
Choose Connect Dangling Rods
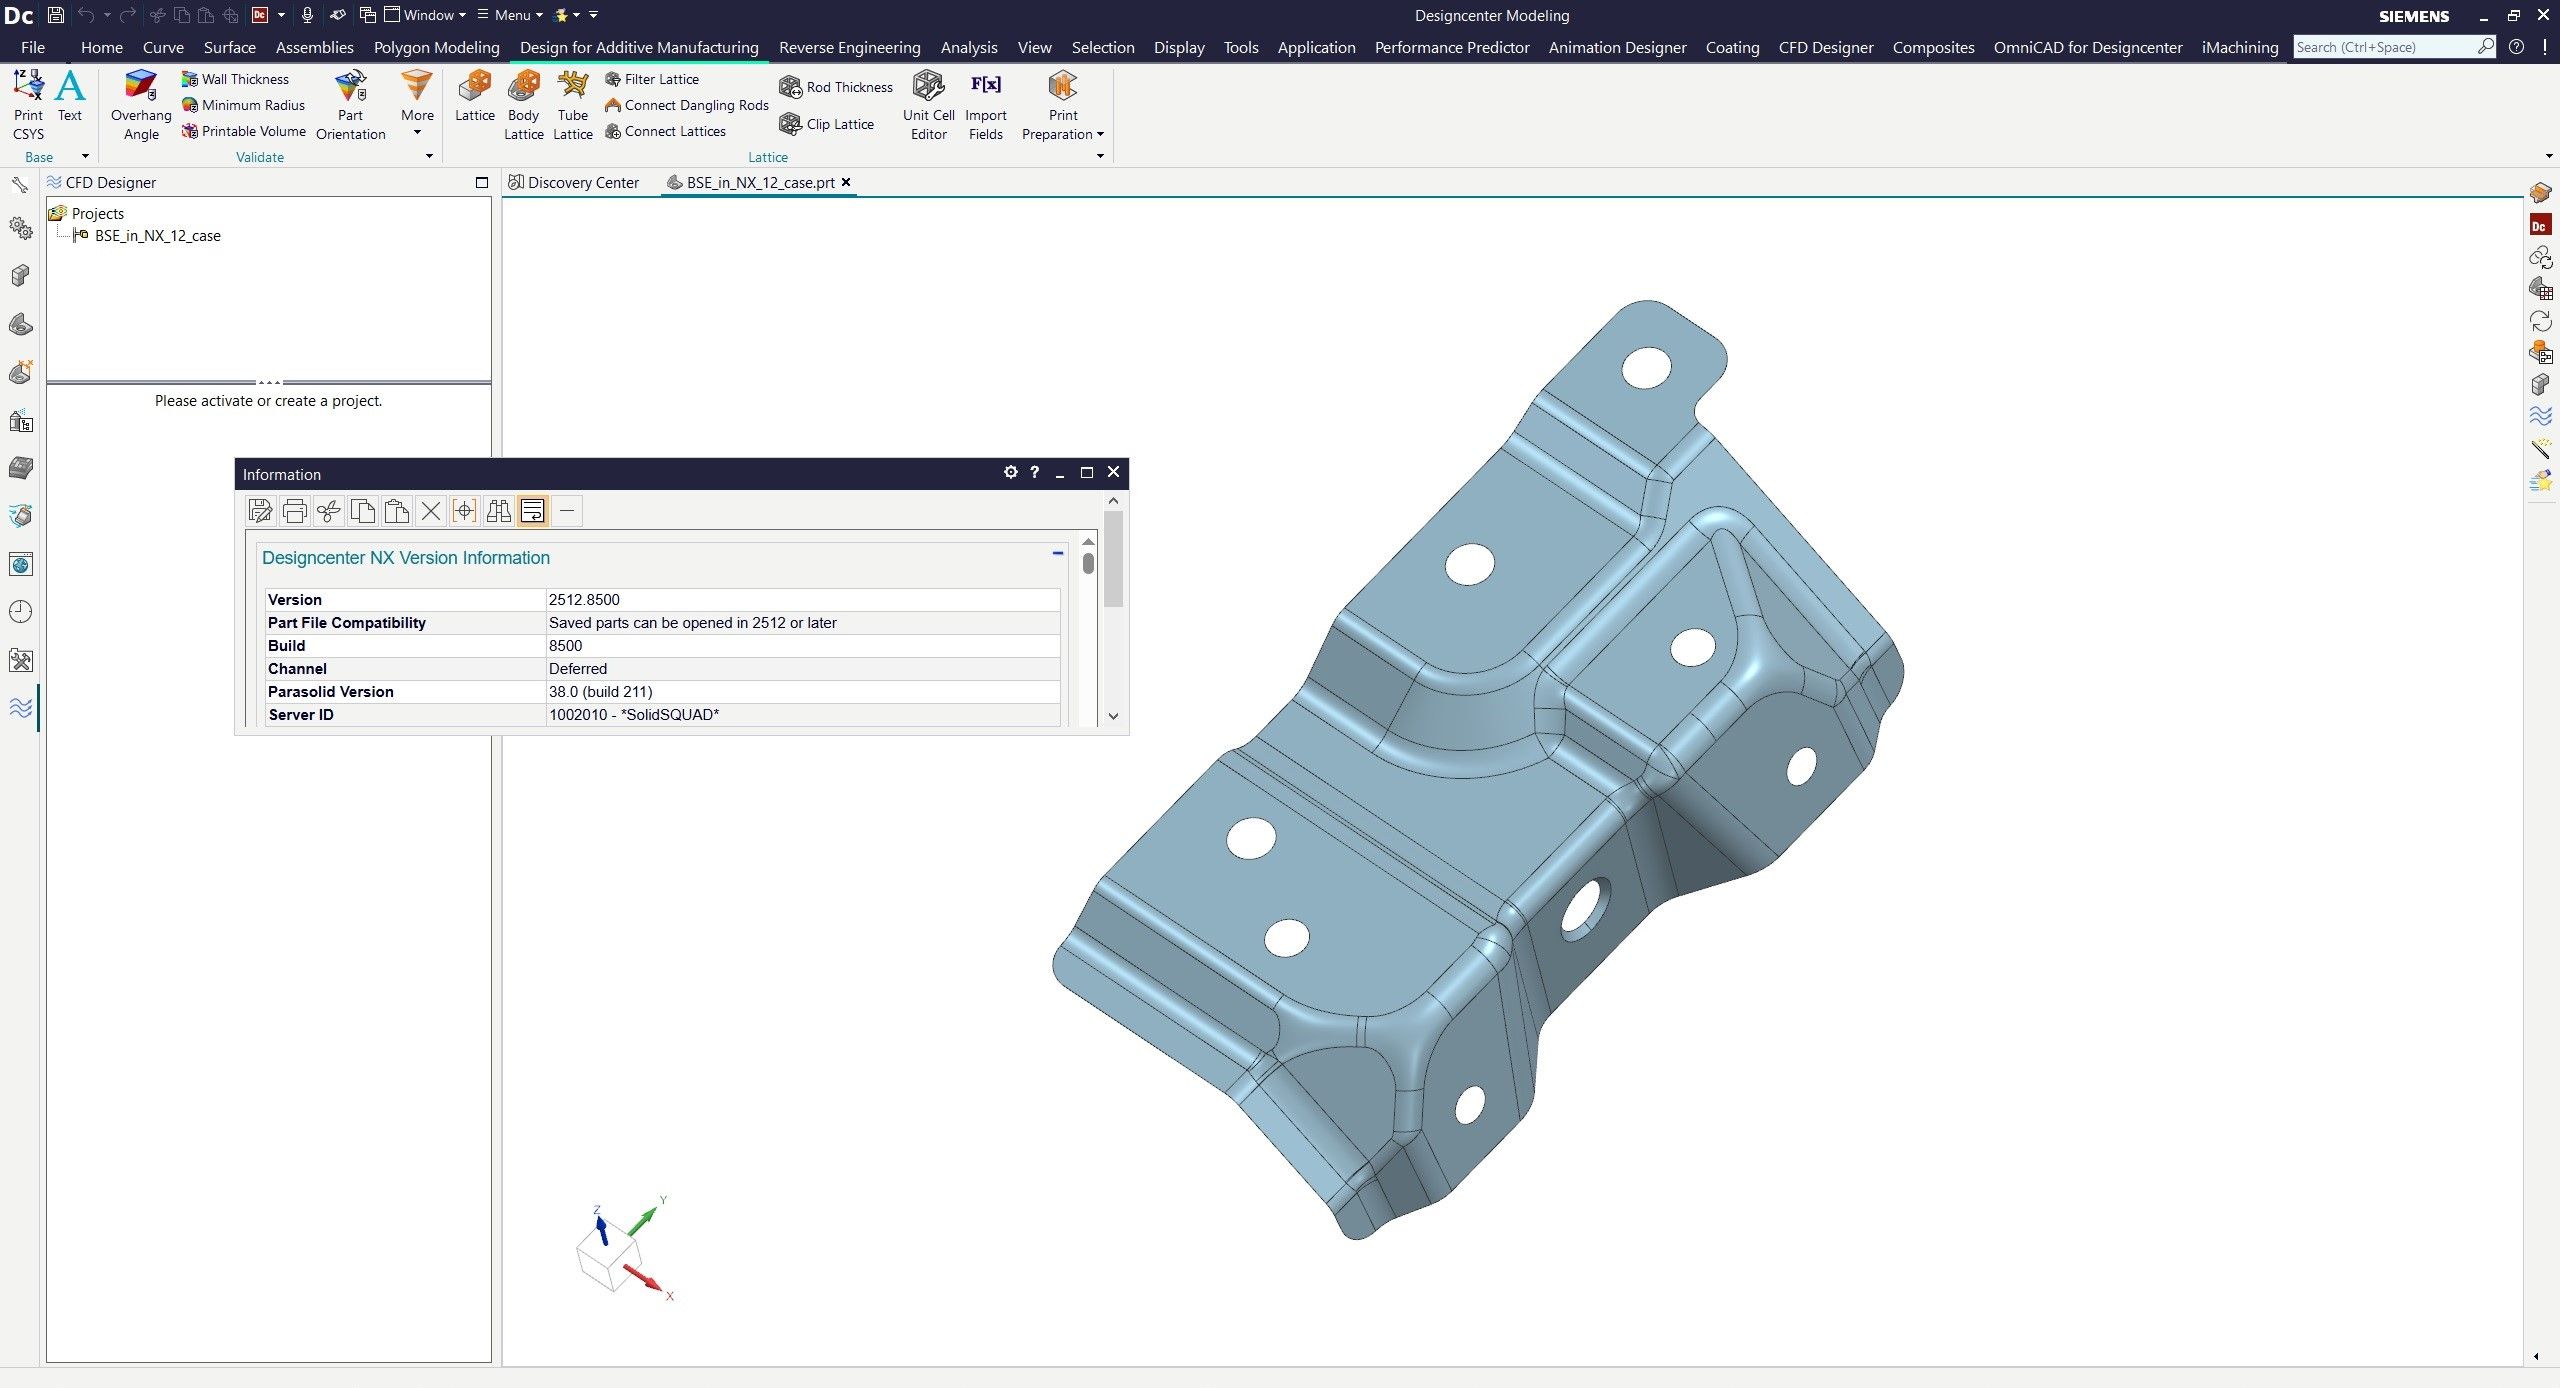pyautogui.click(x=687, y=105)
